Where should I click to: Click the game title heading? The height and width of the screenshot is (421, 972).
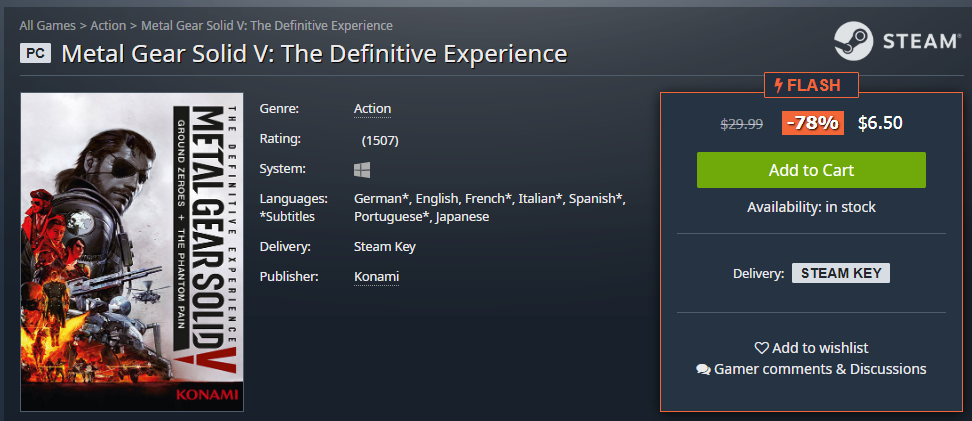[x=314, y=54]
